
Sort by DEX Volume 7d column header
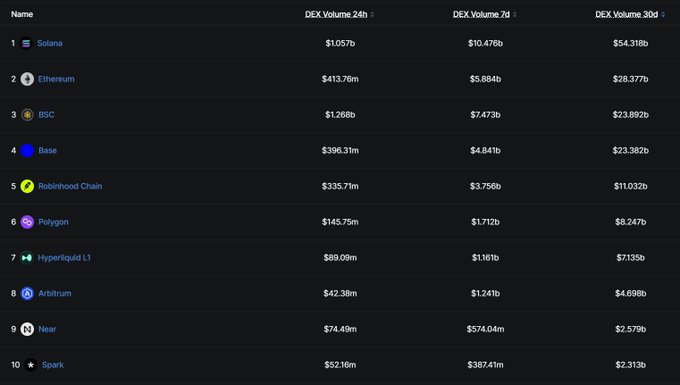(481, 14)
